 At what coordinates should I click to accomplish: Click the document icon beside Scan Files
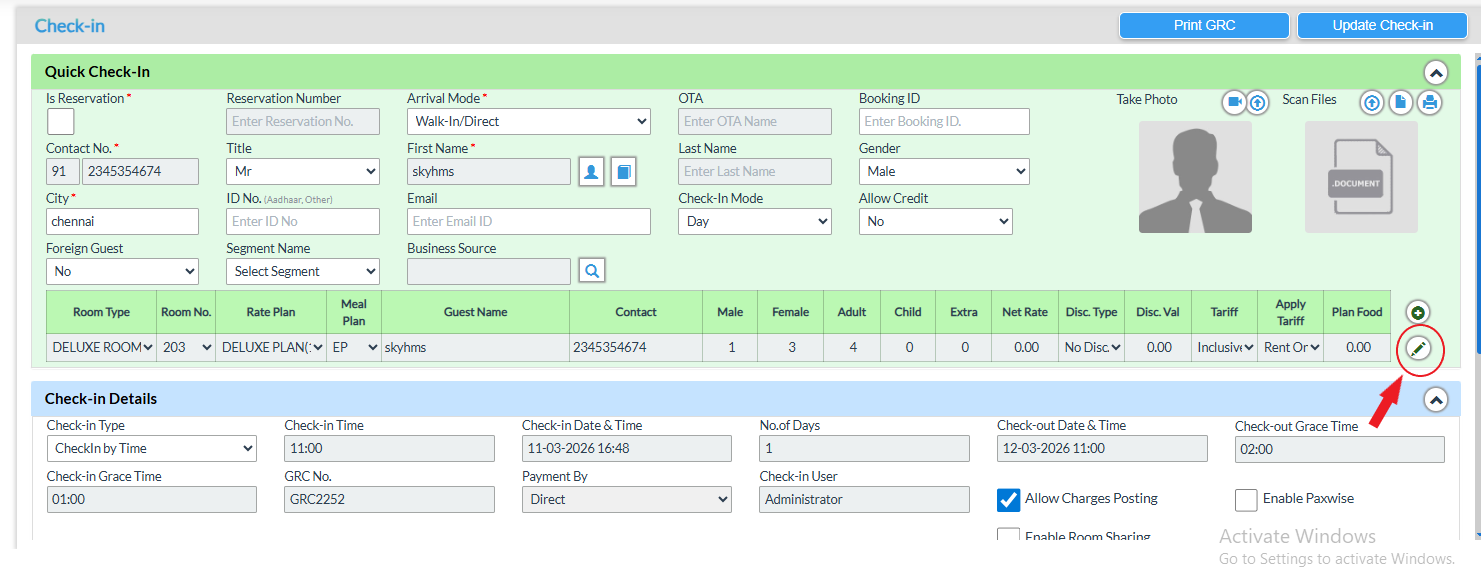click(x=1401, y=102)
